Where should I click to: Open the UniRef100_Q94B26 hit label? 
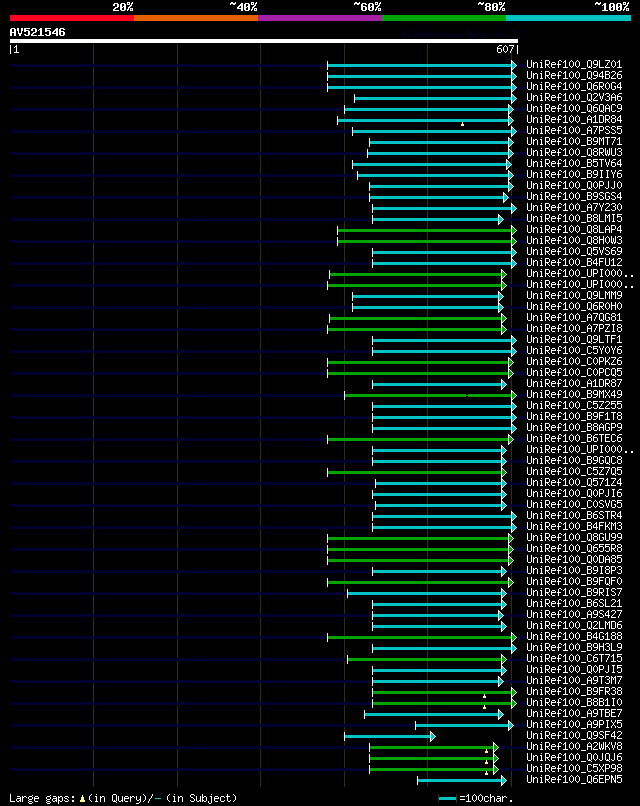pos(574,76)
